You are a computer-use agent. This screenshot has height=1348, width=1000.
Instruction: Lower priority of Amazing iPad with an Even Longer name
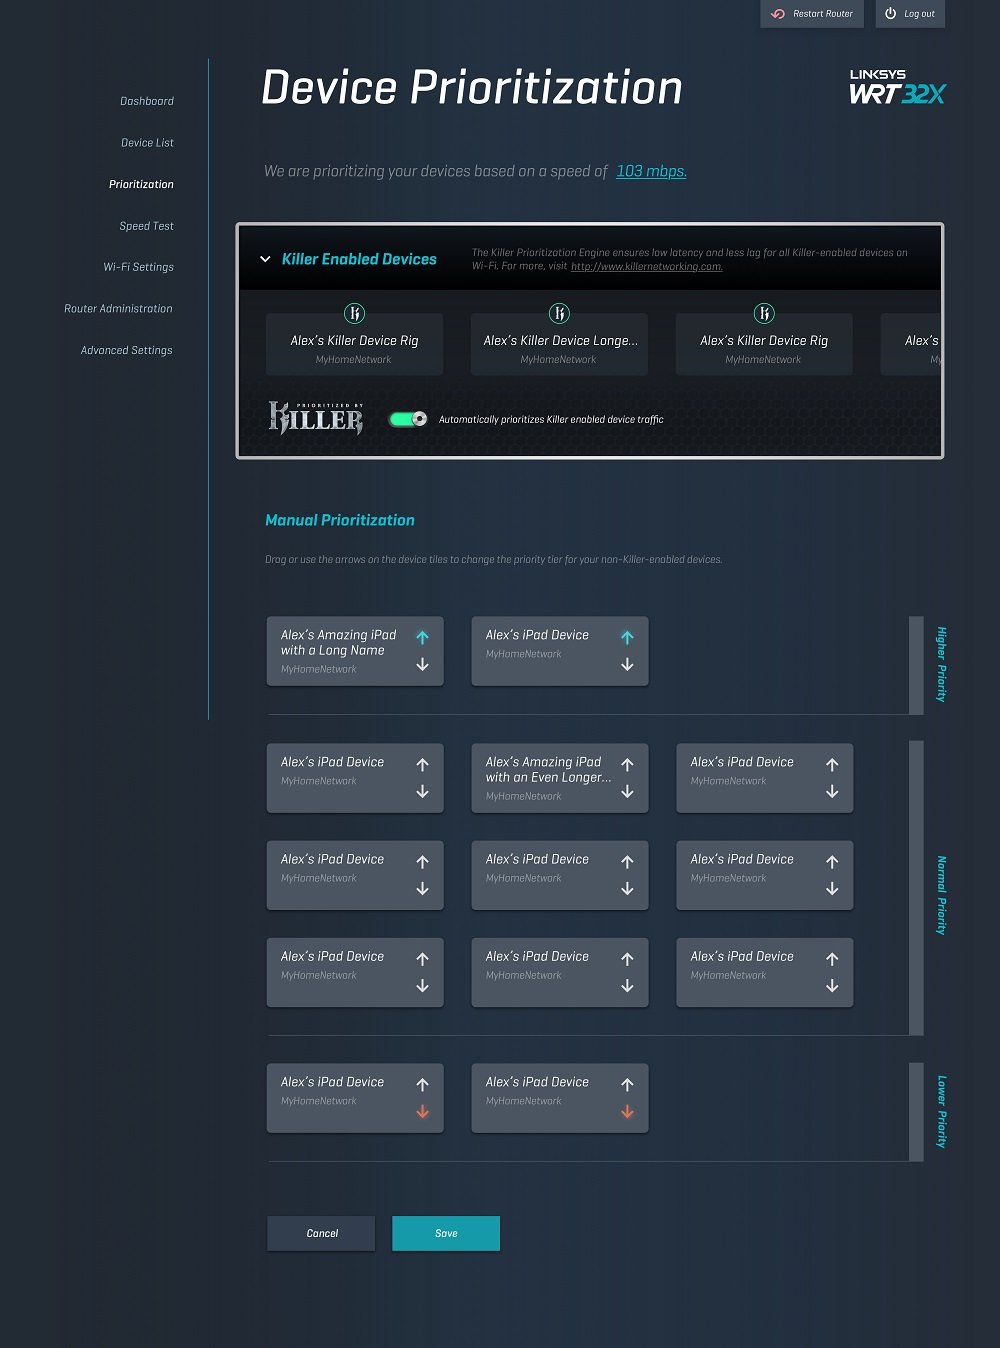click(x=627, y=792)
